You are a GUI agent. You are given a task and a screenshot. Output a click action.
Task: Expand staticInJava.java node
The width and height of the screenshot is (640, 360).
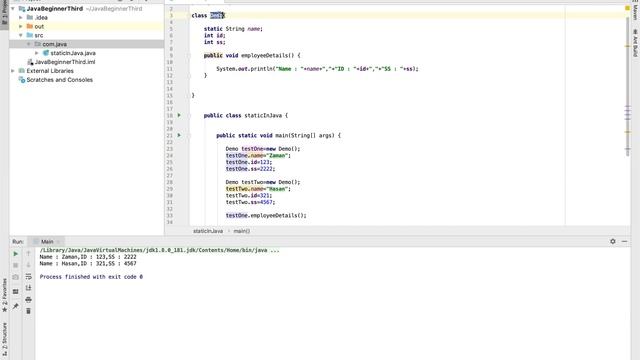point(37,53)
